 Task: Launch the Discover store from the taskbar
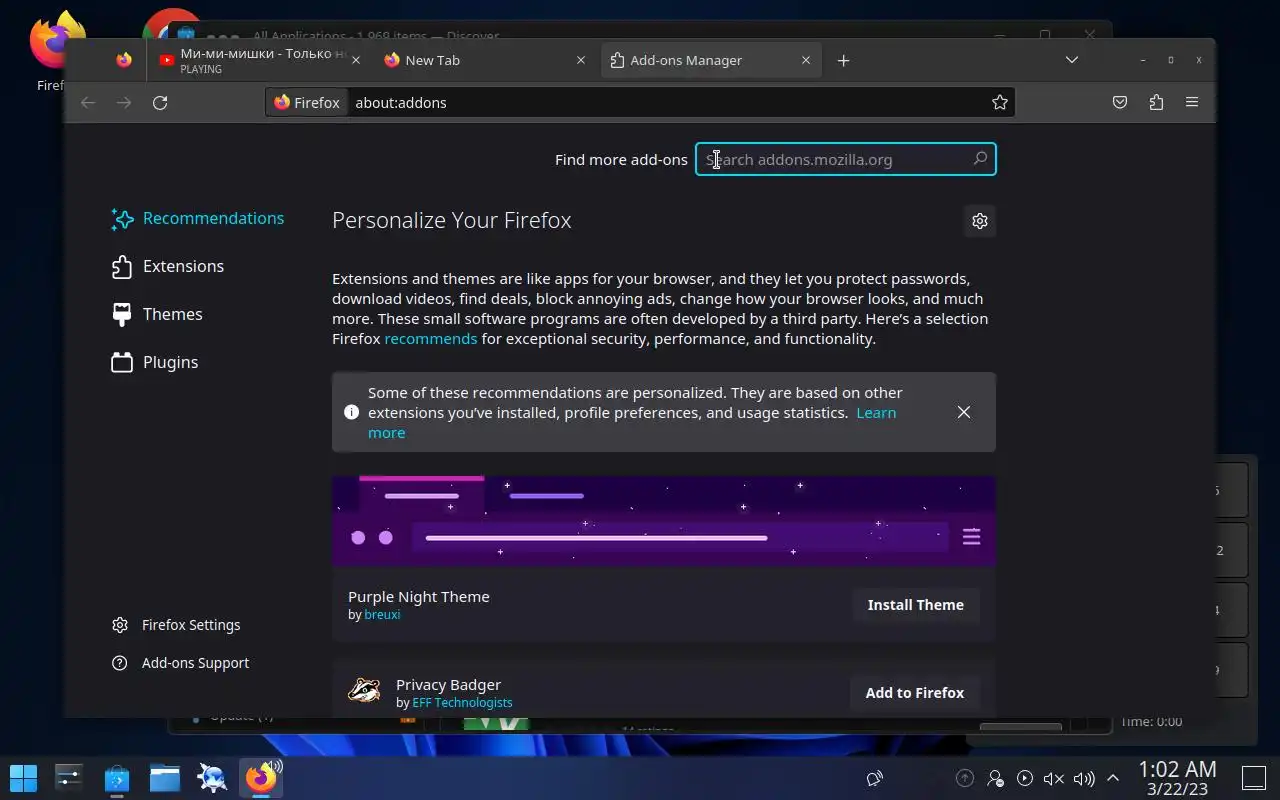(117, 778)
